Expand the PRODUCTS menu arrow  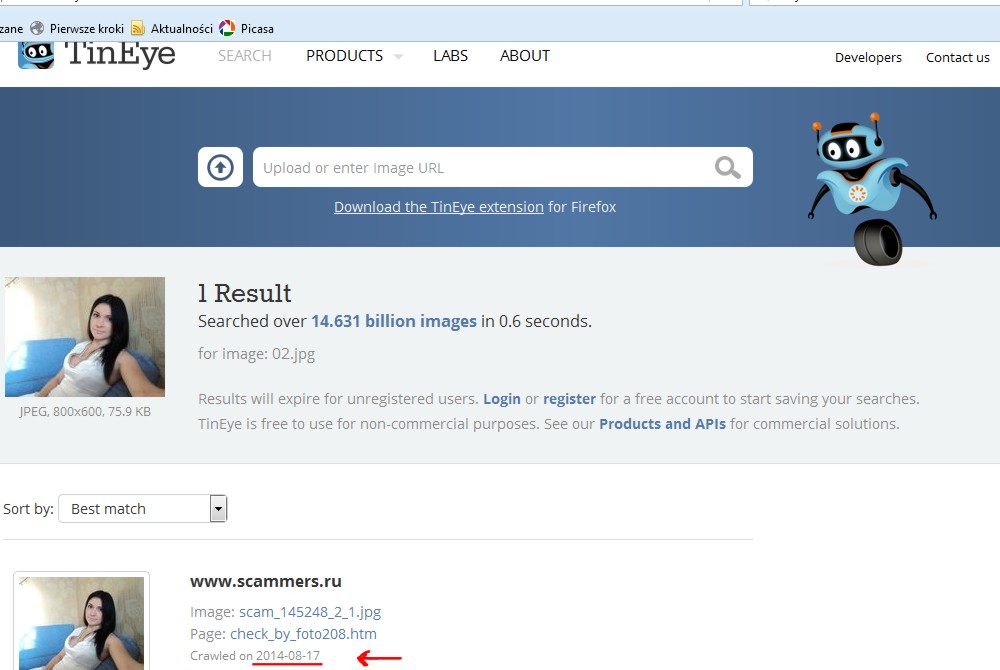[x=398, y=57]
